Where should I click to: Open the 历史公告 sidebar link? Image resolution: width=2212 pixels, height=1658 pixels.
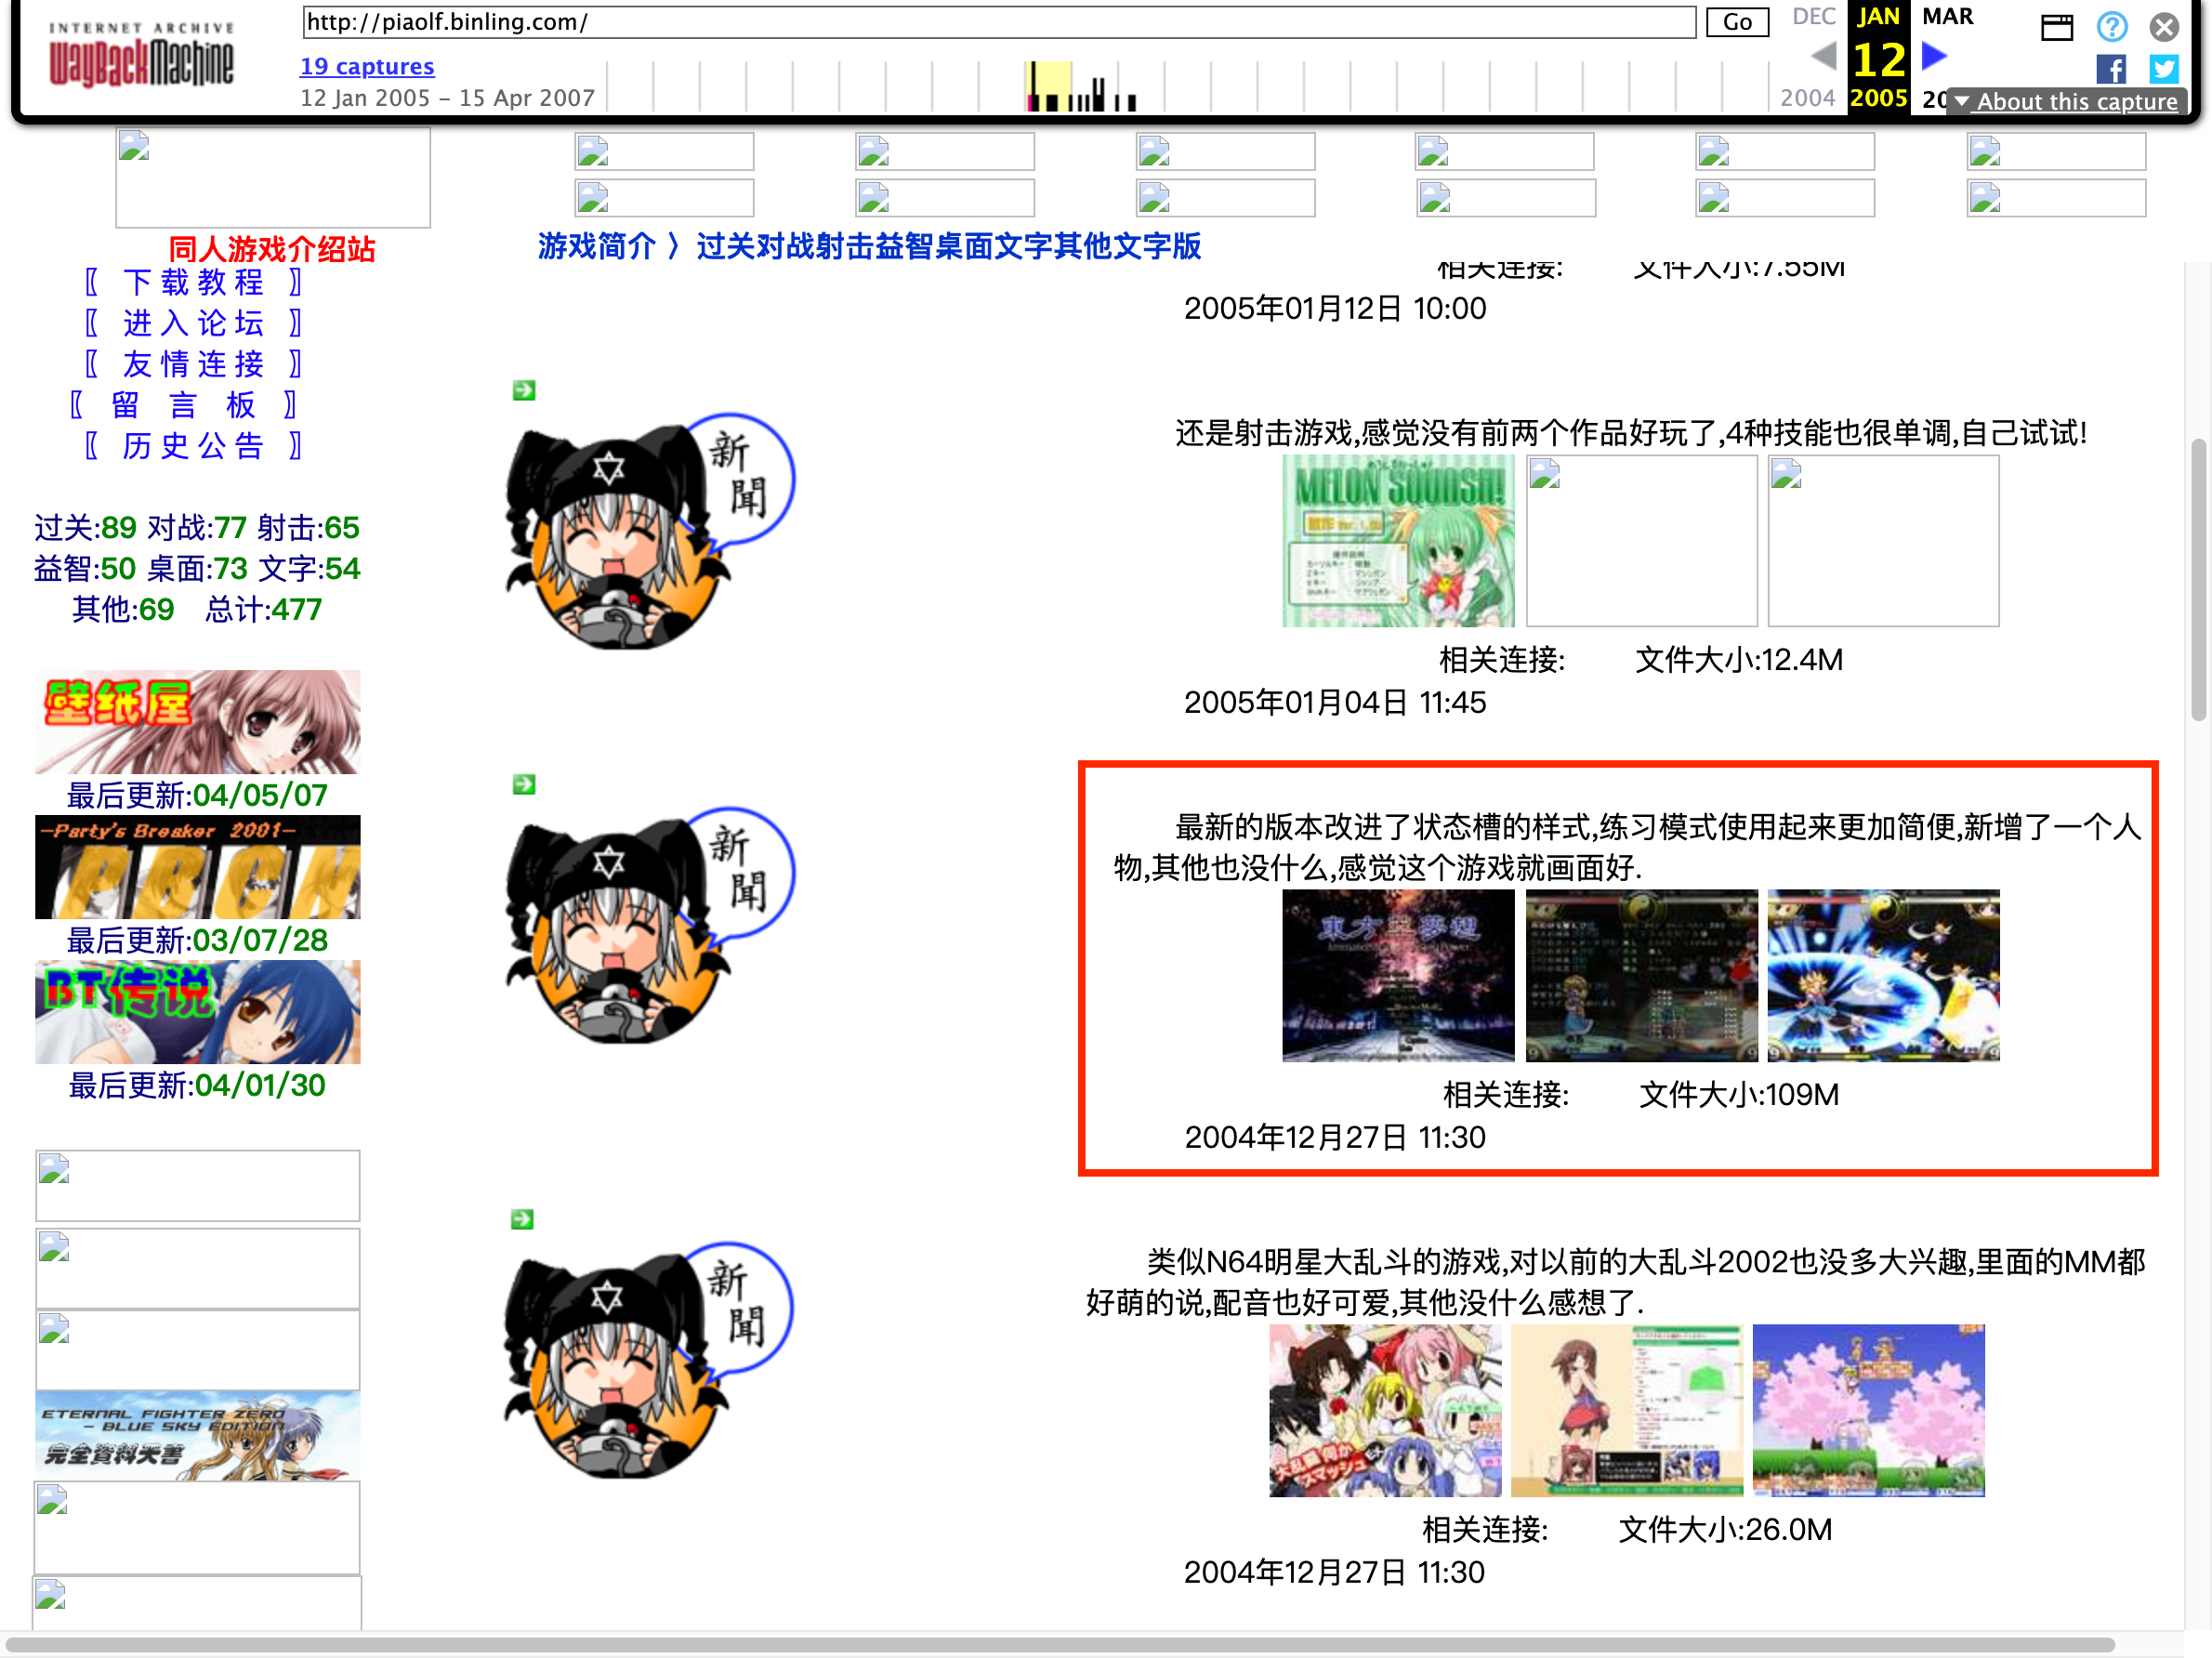coord(194,446)
